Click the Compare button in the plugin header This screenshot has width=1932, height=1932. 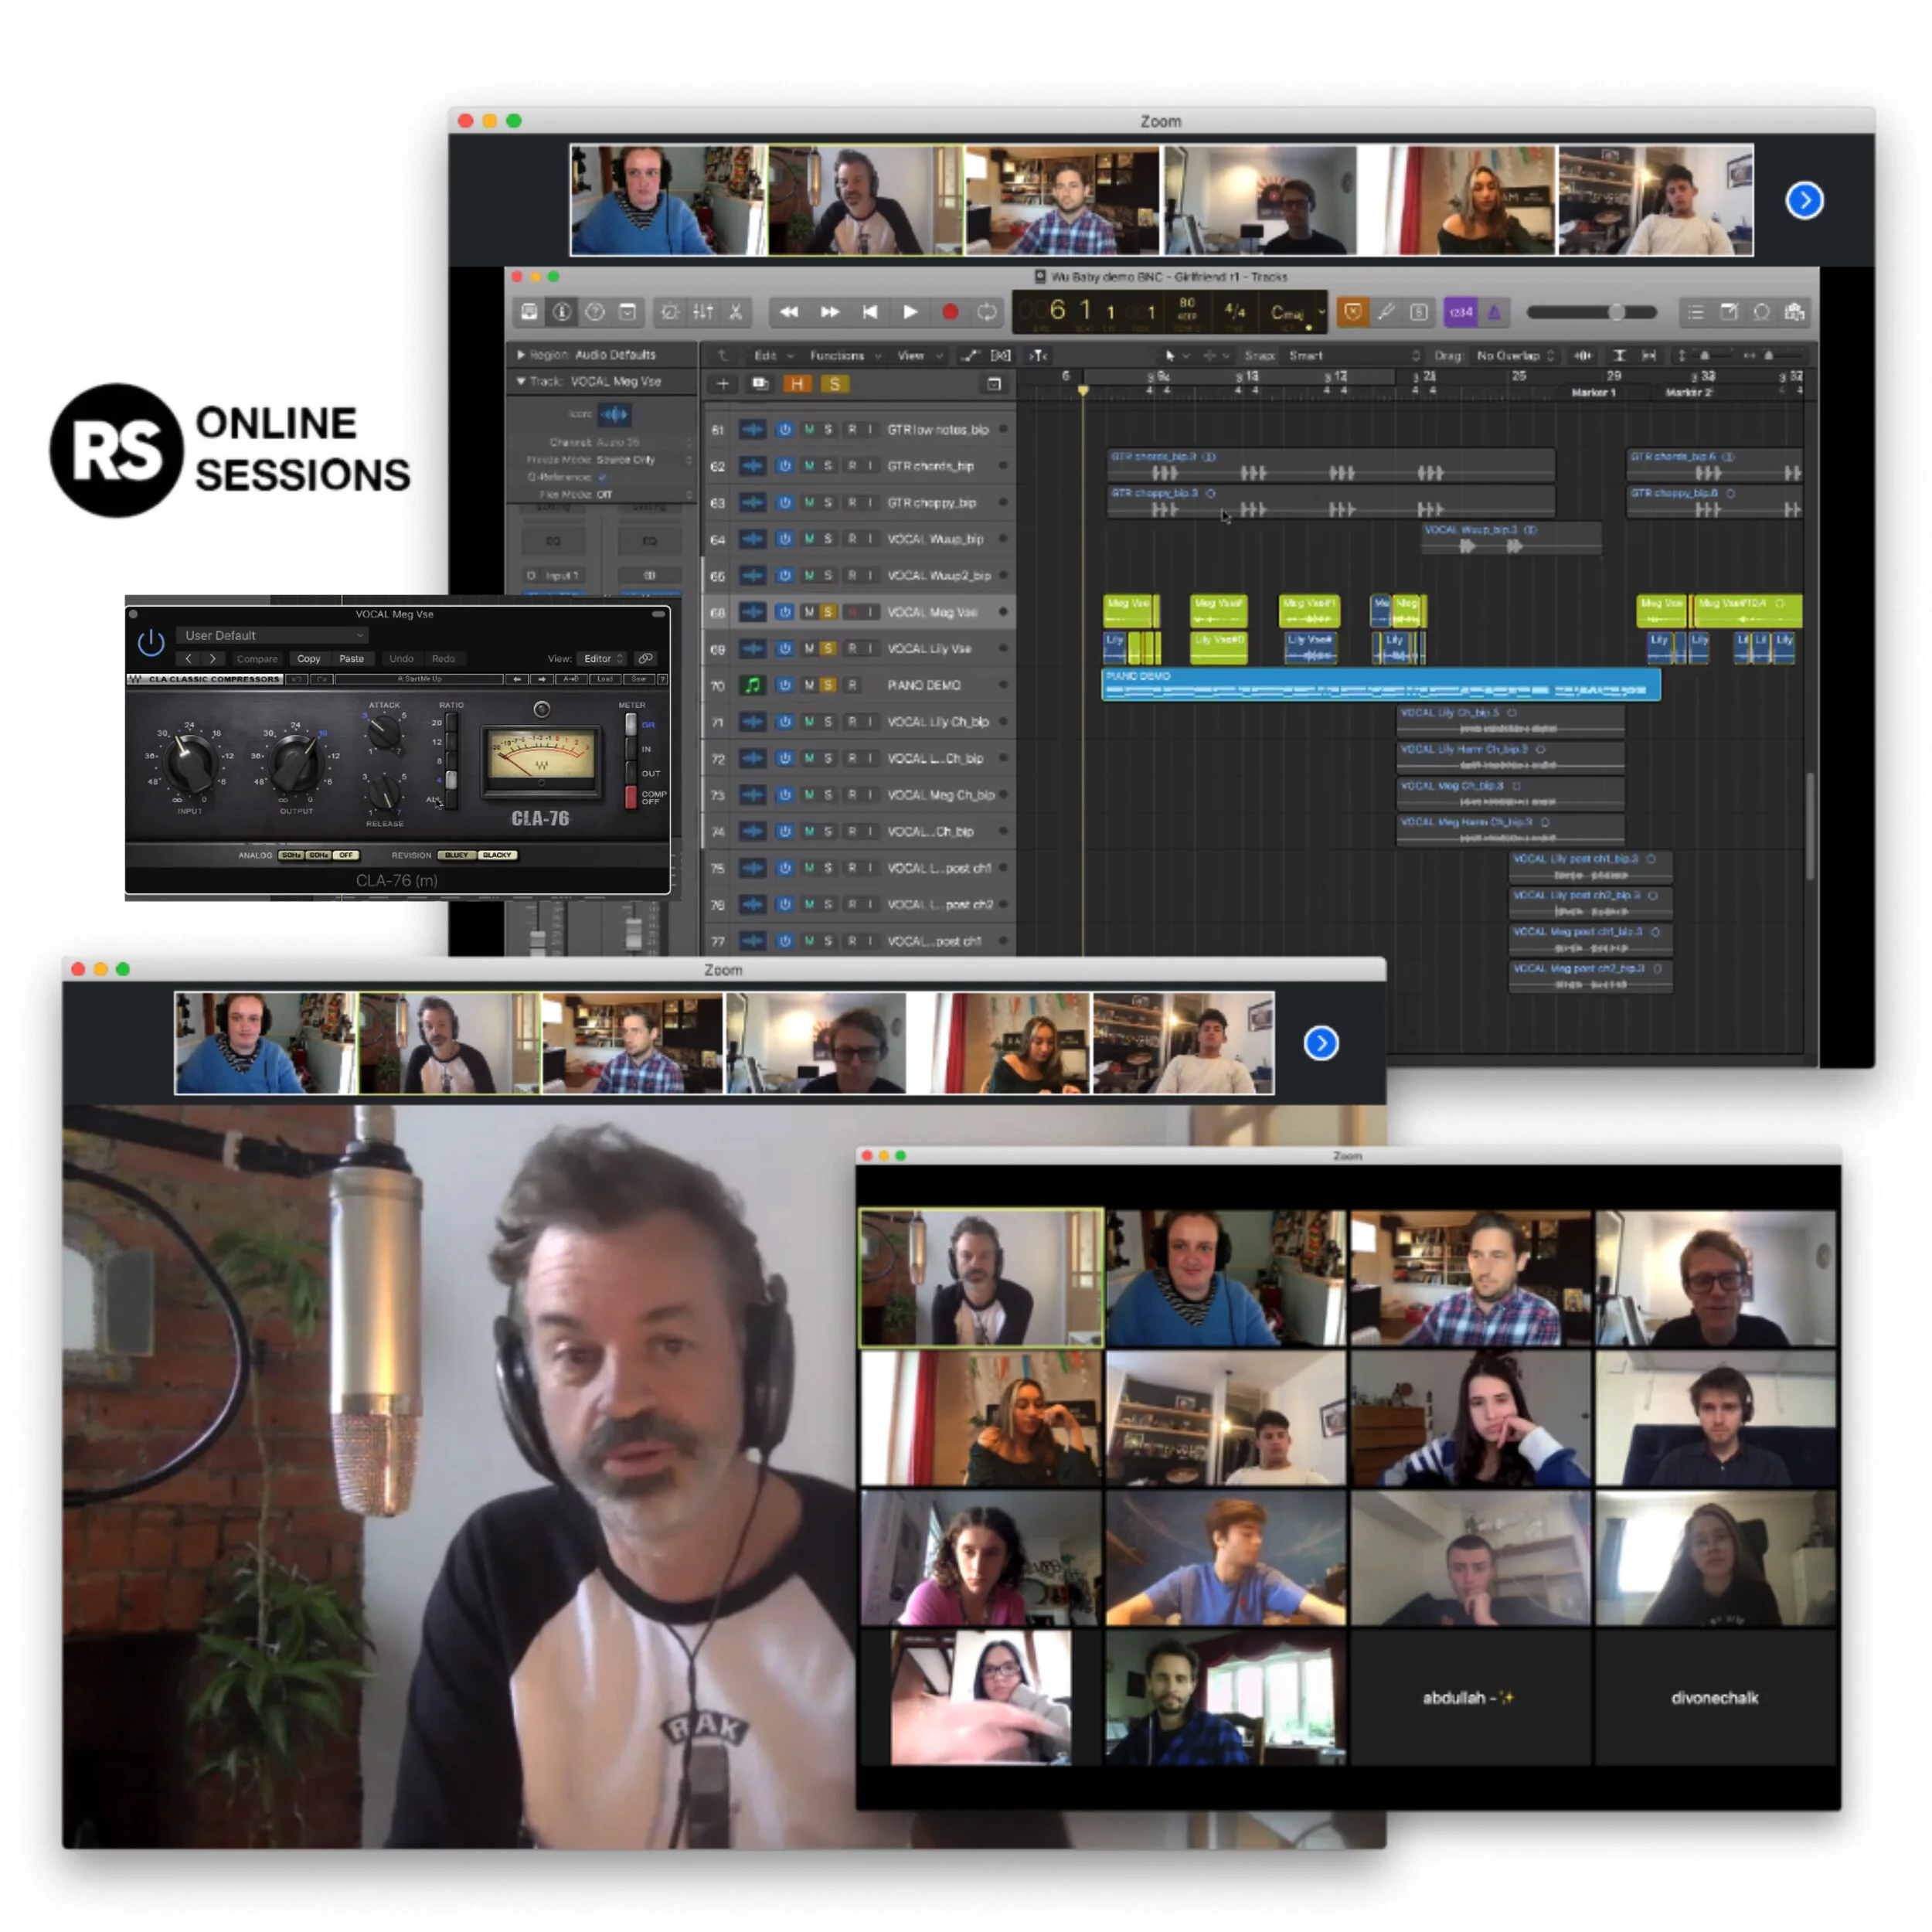click(259, 659)
